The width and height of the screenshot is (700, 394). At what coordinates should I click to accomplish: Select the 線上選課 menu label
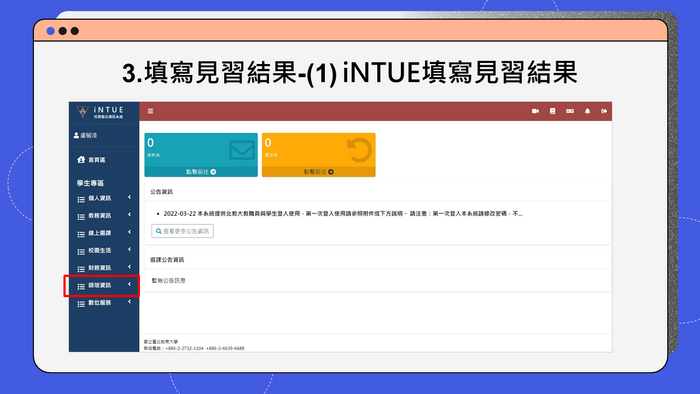tap(100, 233)
